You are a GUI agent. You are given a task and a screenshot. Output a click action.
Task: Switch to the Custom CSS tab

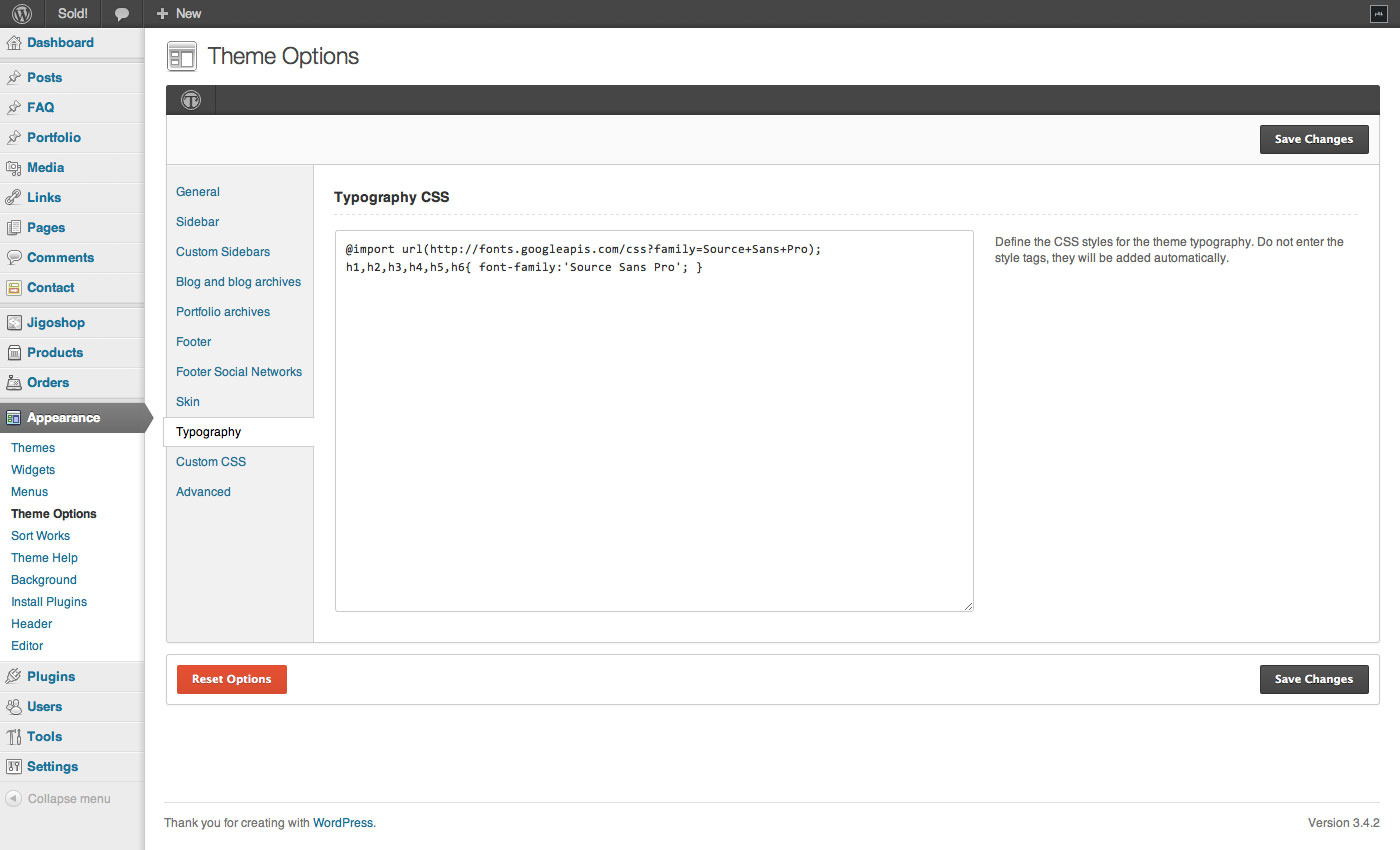point(211,462)
